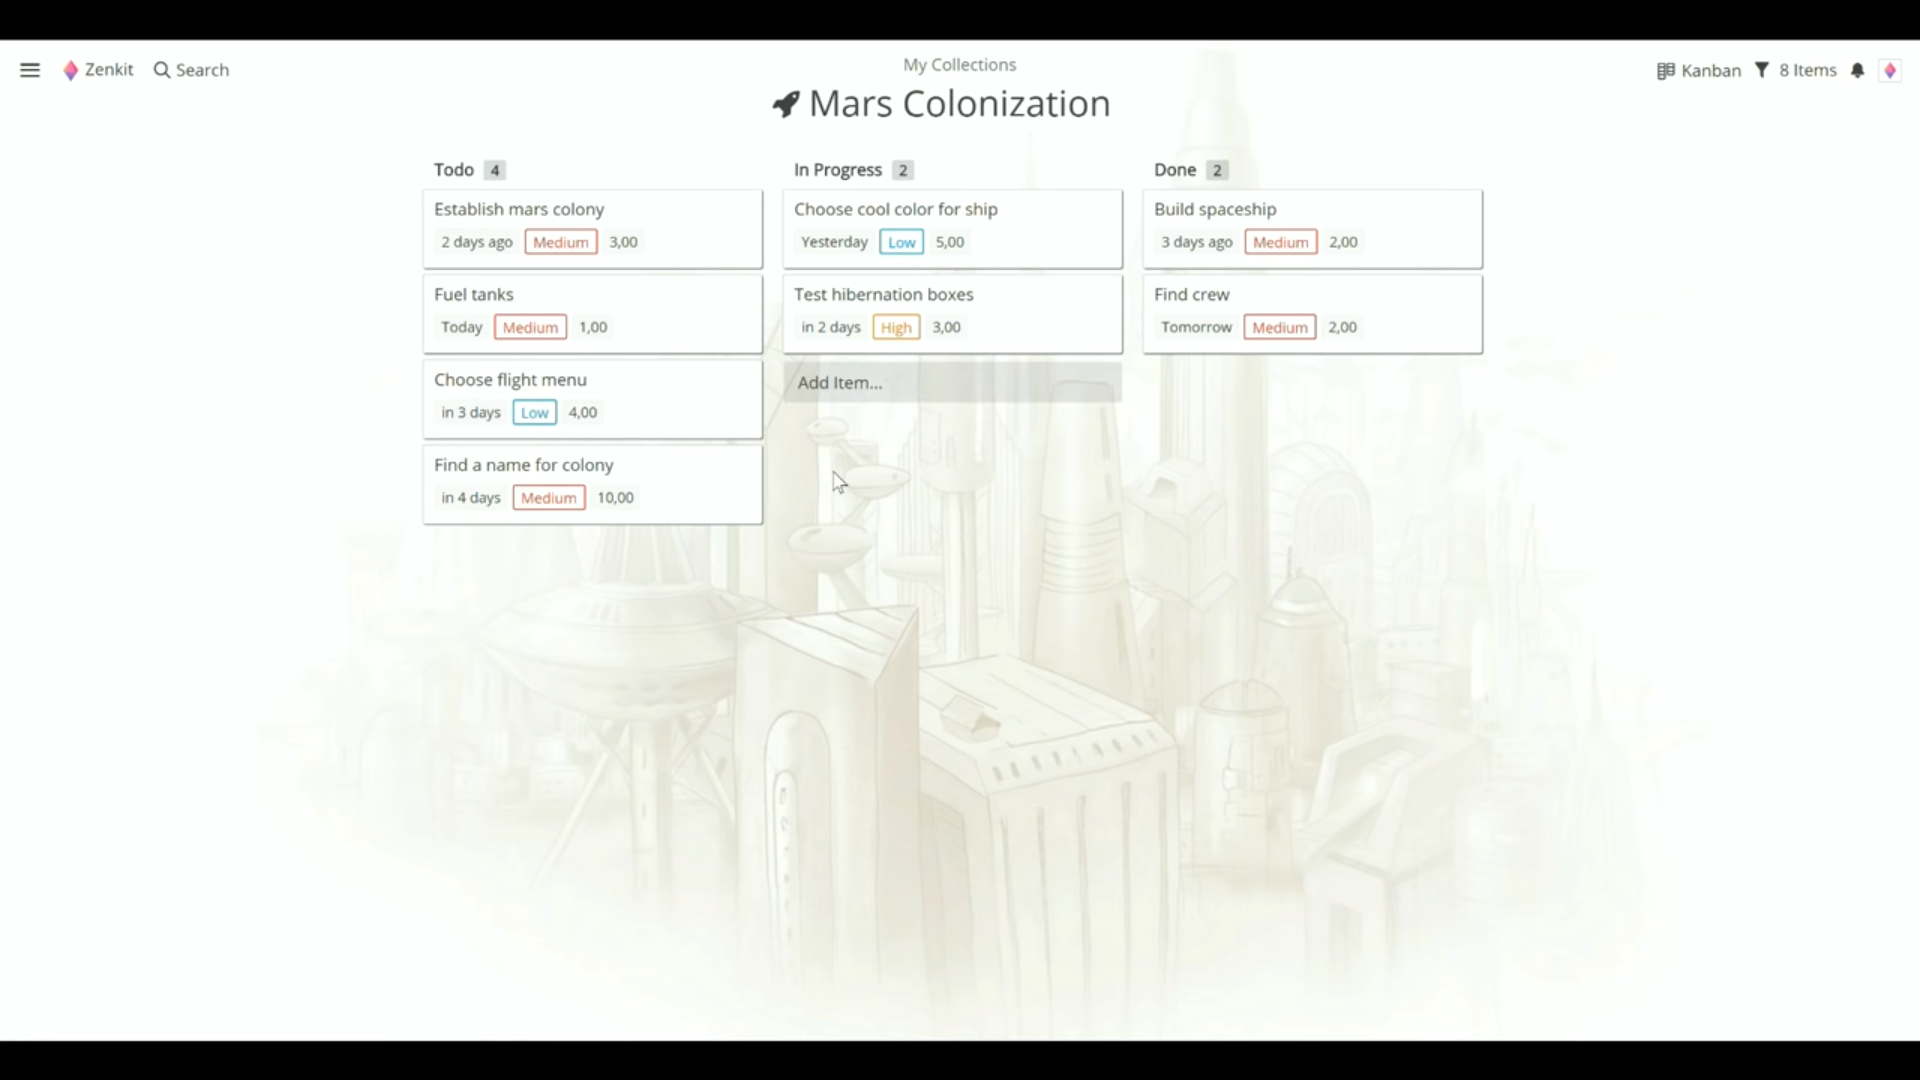Screen dimensions: 1920x1080
Task: Open the filter showing 8 Items
Action: (1795, 70)
